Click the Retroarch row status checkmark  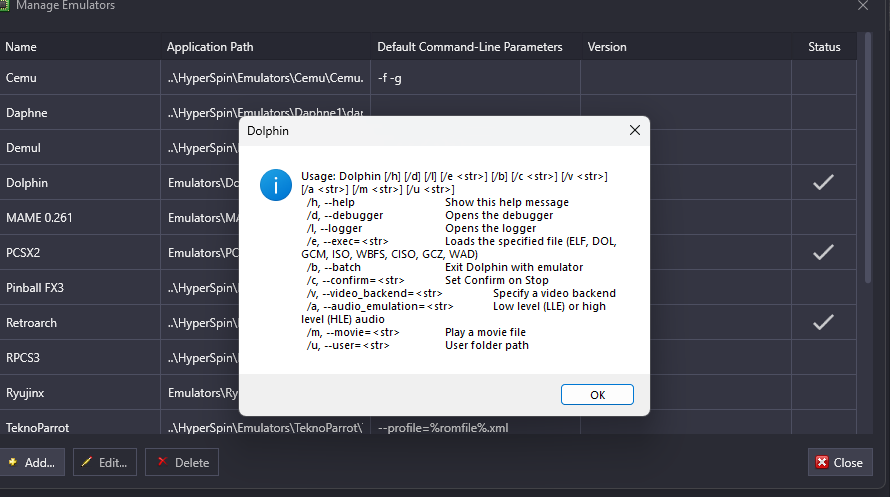(x=823, y=322)
